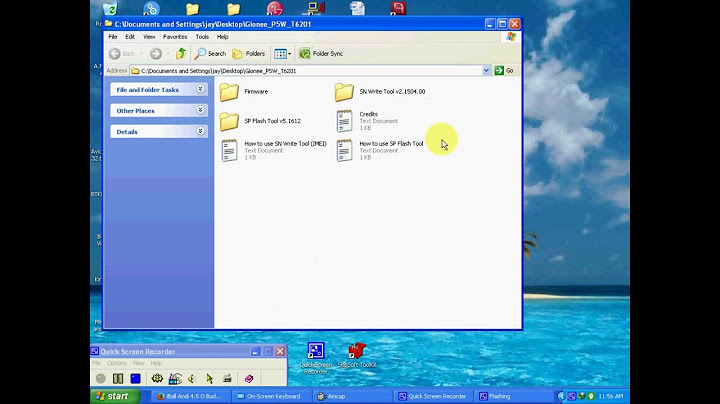Open Options menu in Quick Screen Recorder
The width and height of the screenshot is (720, 404).
117,363
